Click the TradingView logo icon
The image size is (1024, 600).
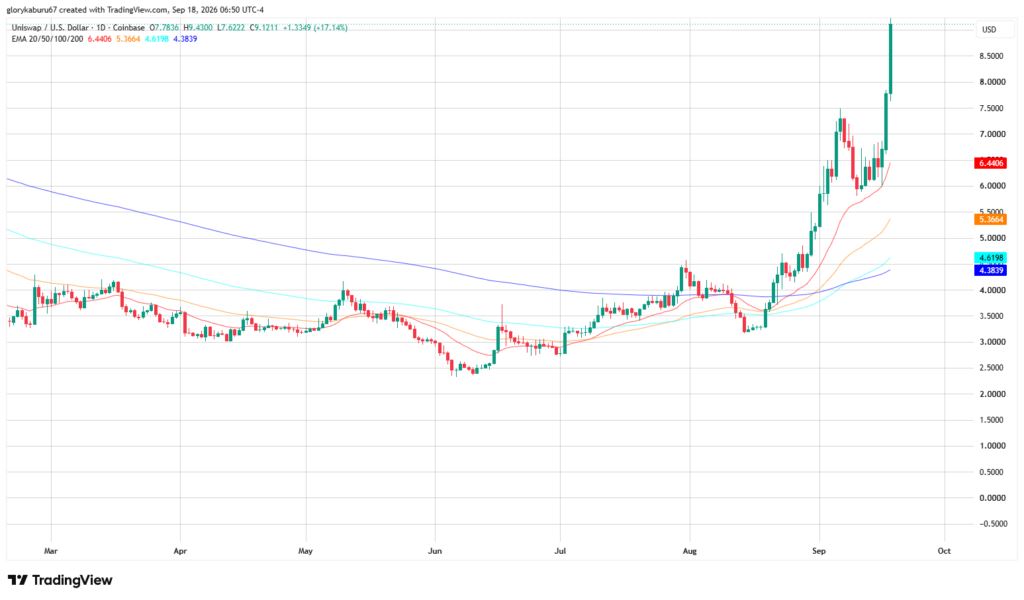(18, 580)
